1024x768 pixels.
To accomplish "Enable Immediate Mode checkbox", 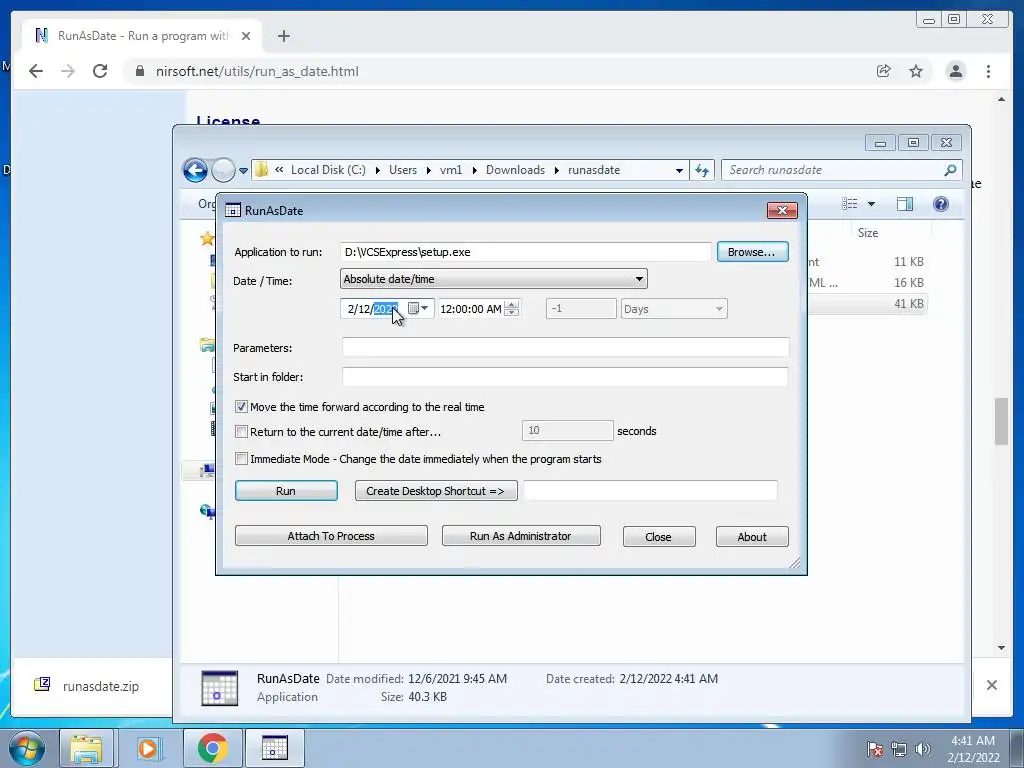I will 241,459.
